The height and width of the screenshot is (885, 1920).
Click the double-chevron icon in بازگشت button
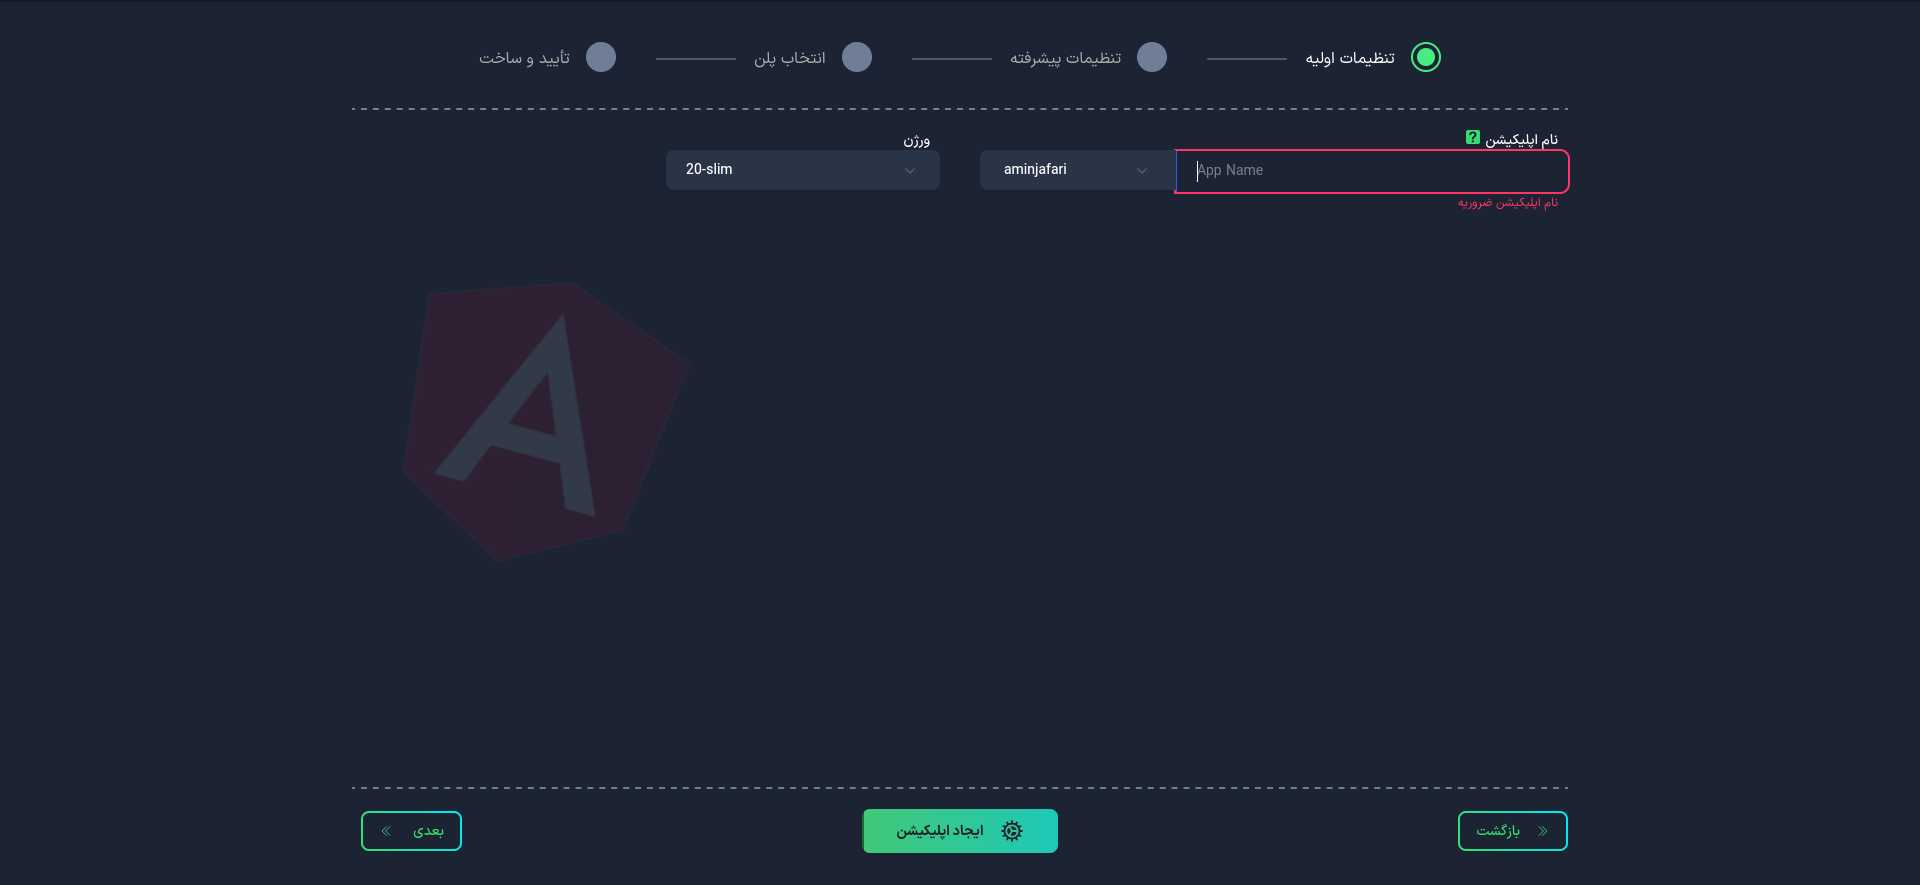pos(1542,831)
